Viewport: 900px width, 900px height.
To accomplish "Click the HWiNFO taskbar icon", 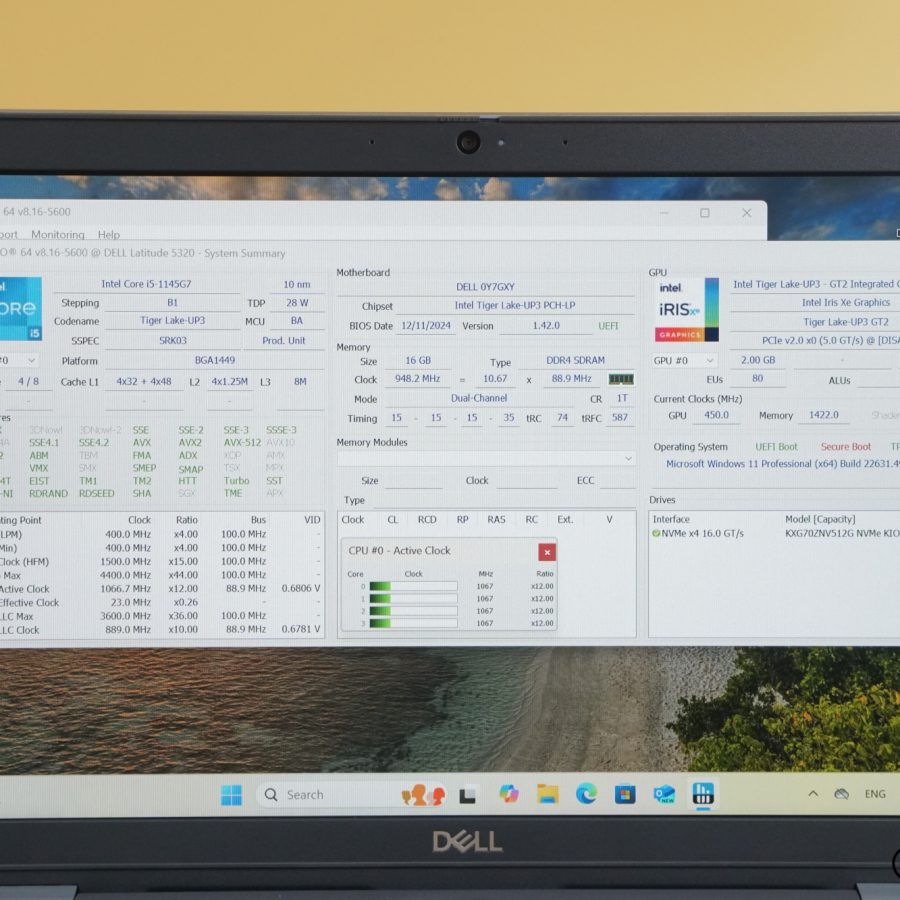I will click(x=703, y=794).
